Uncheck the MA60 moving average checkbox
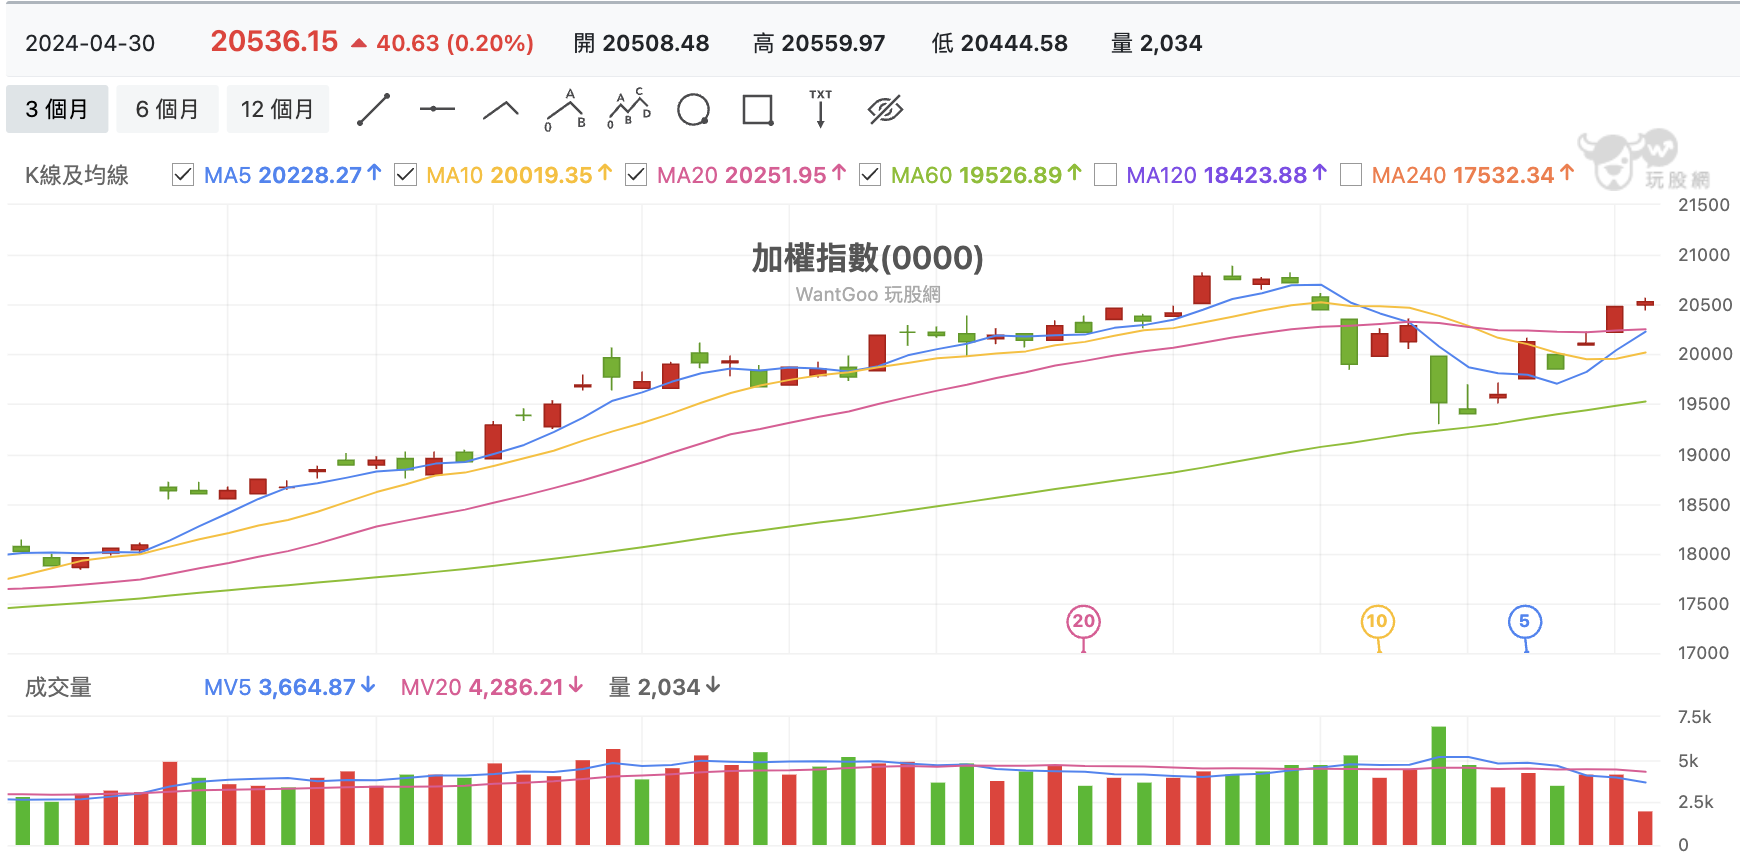 870,175
